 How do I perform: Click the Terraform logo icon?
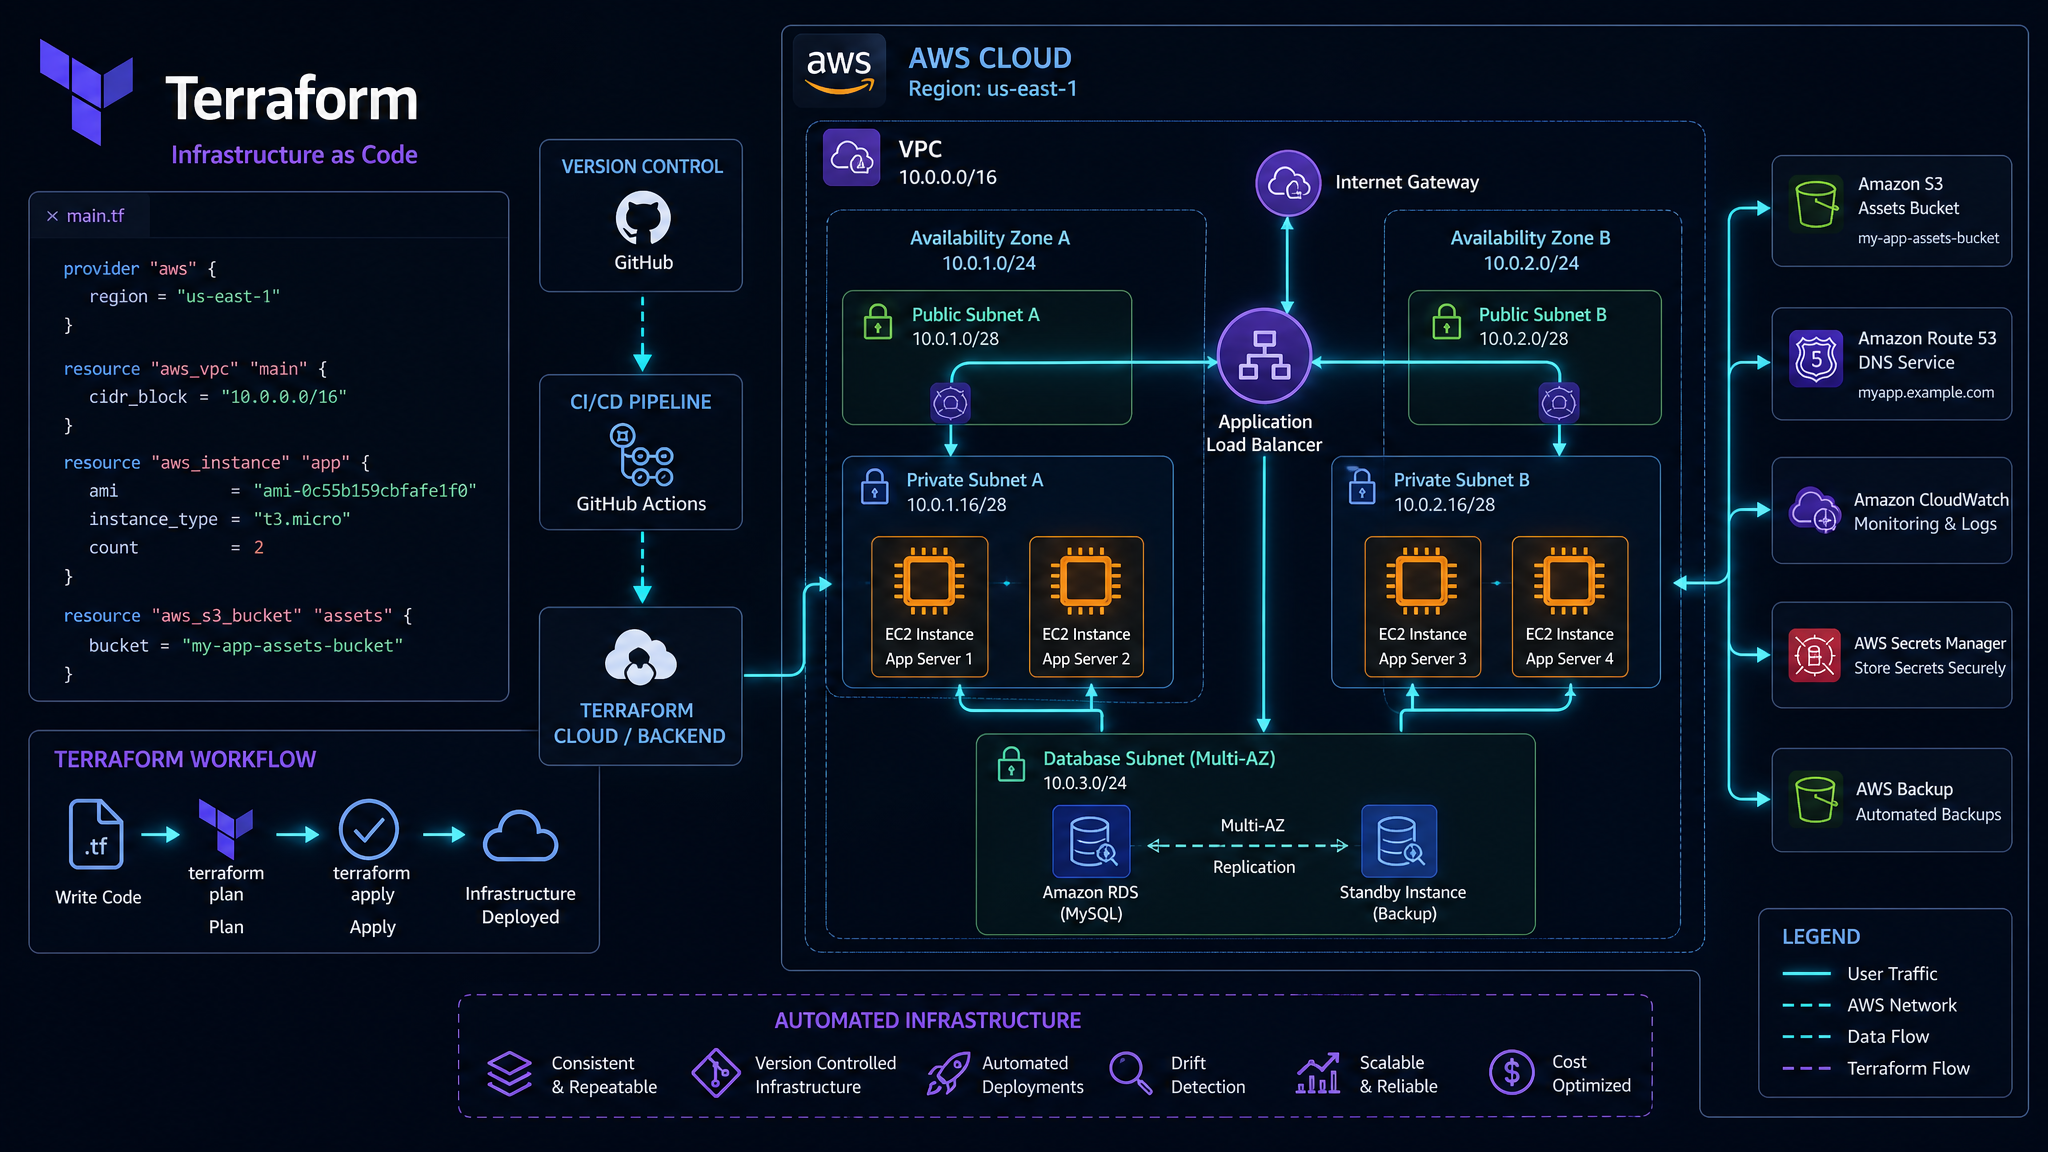pos(86,91)
